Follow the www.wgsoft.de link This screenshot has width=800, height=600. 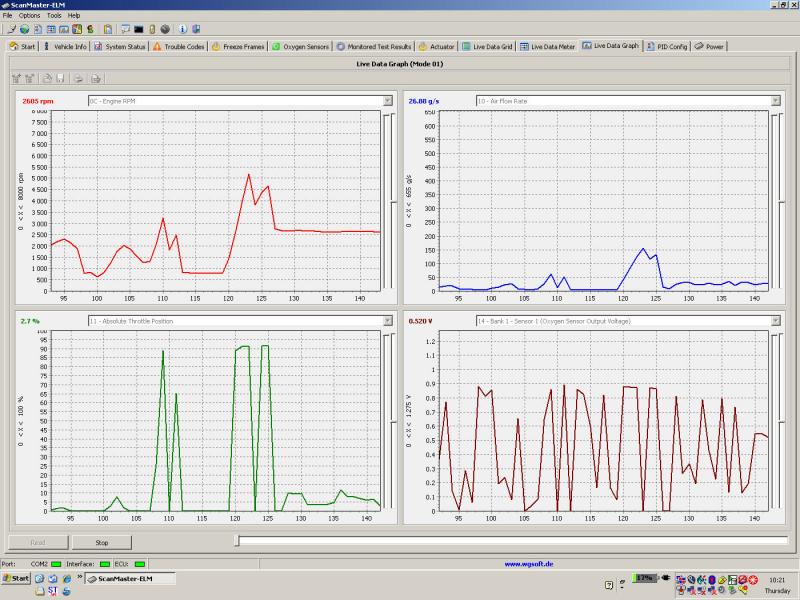(529, 564)
